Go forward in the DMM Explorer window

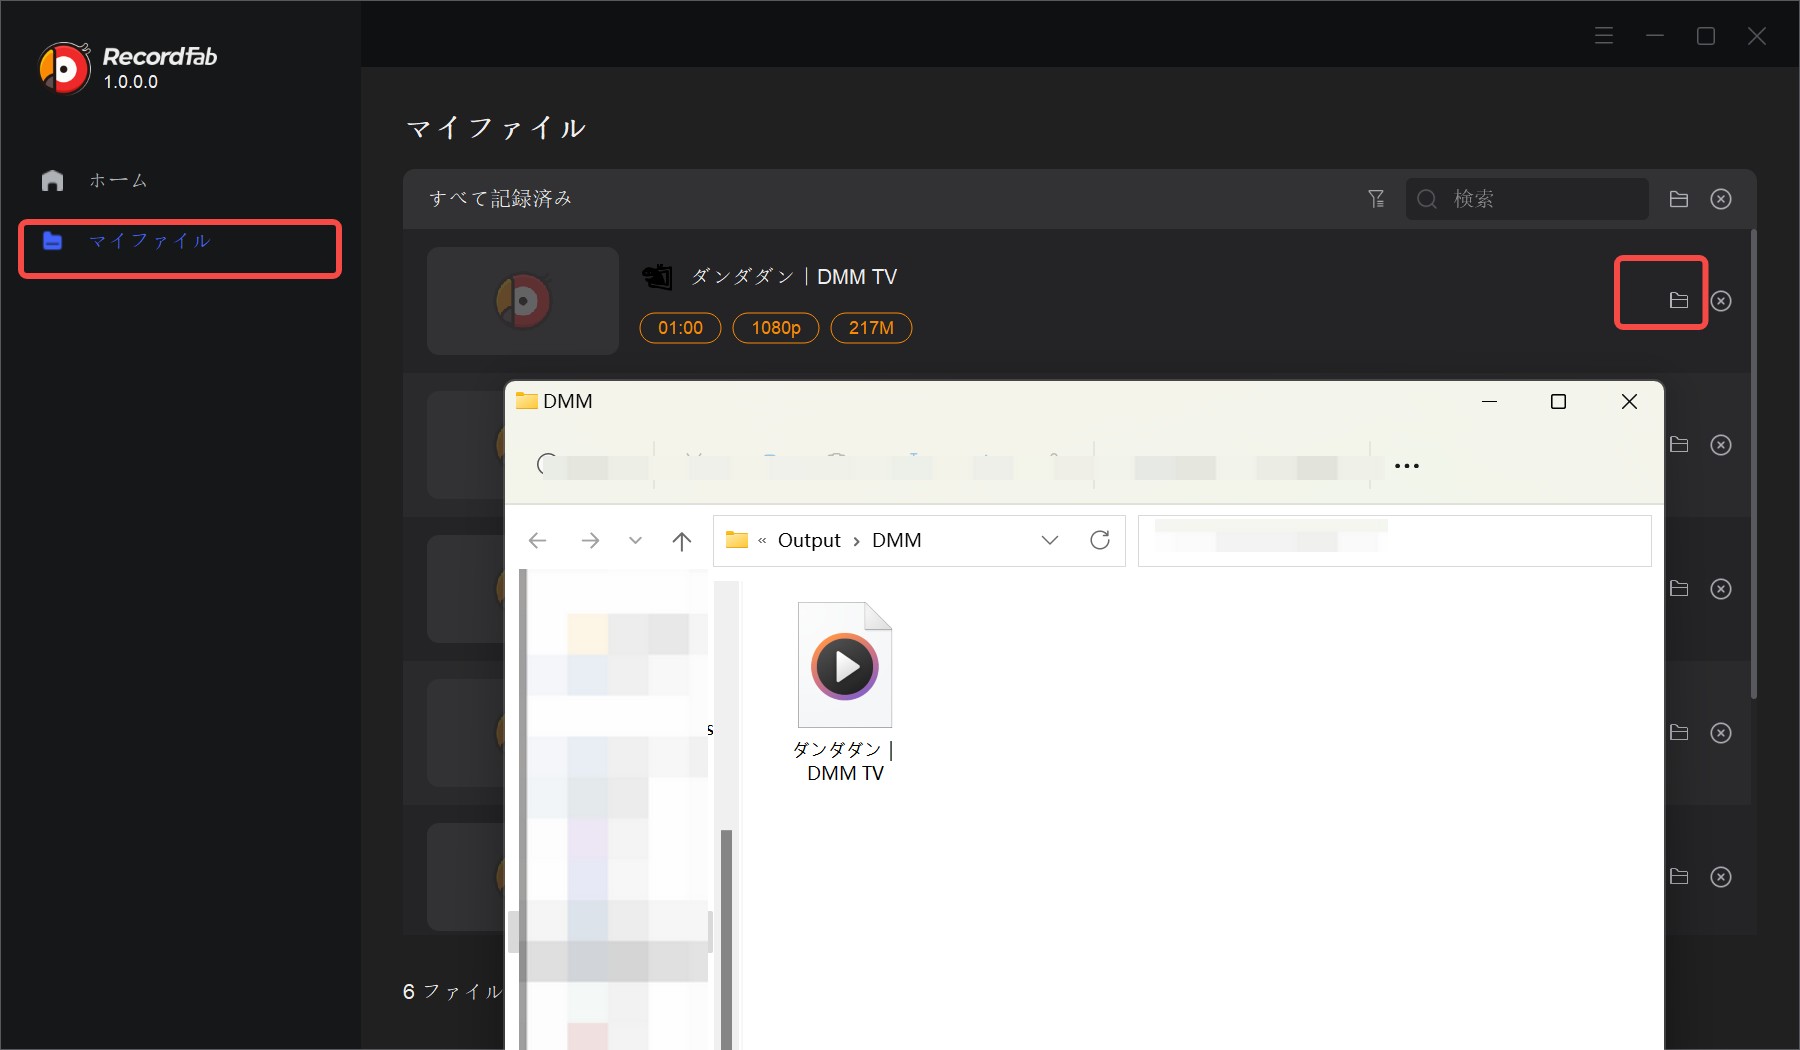590,541
